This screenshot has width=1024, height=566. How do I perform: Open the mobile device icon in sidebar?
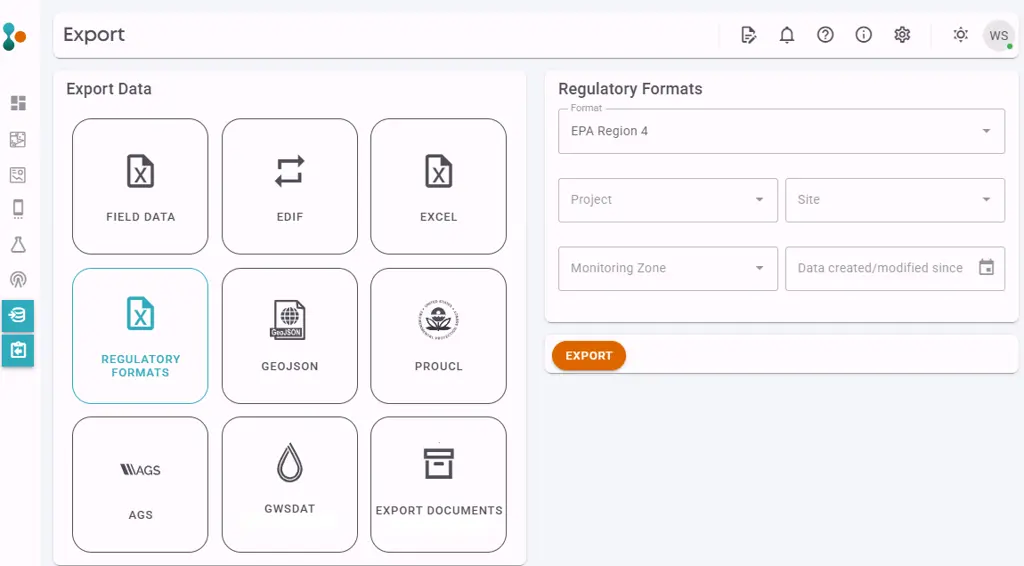pyautogui.click(x=18, y=209)
